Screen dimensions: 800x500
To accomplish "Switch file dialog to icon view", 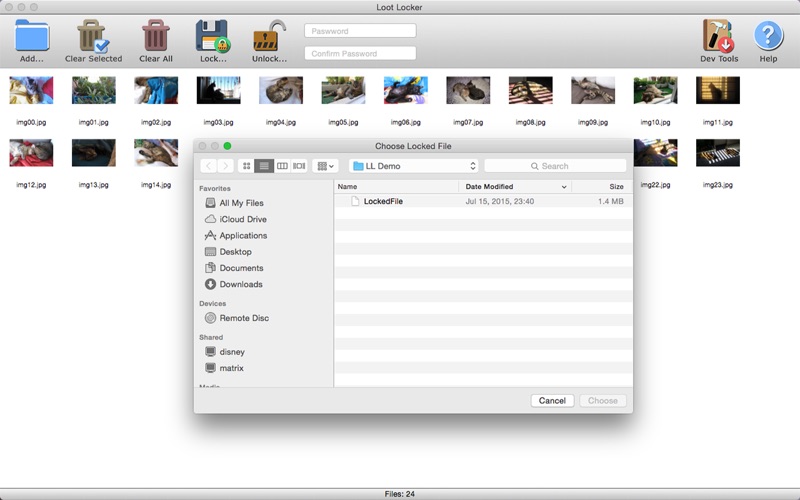I will click(247, 166).
